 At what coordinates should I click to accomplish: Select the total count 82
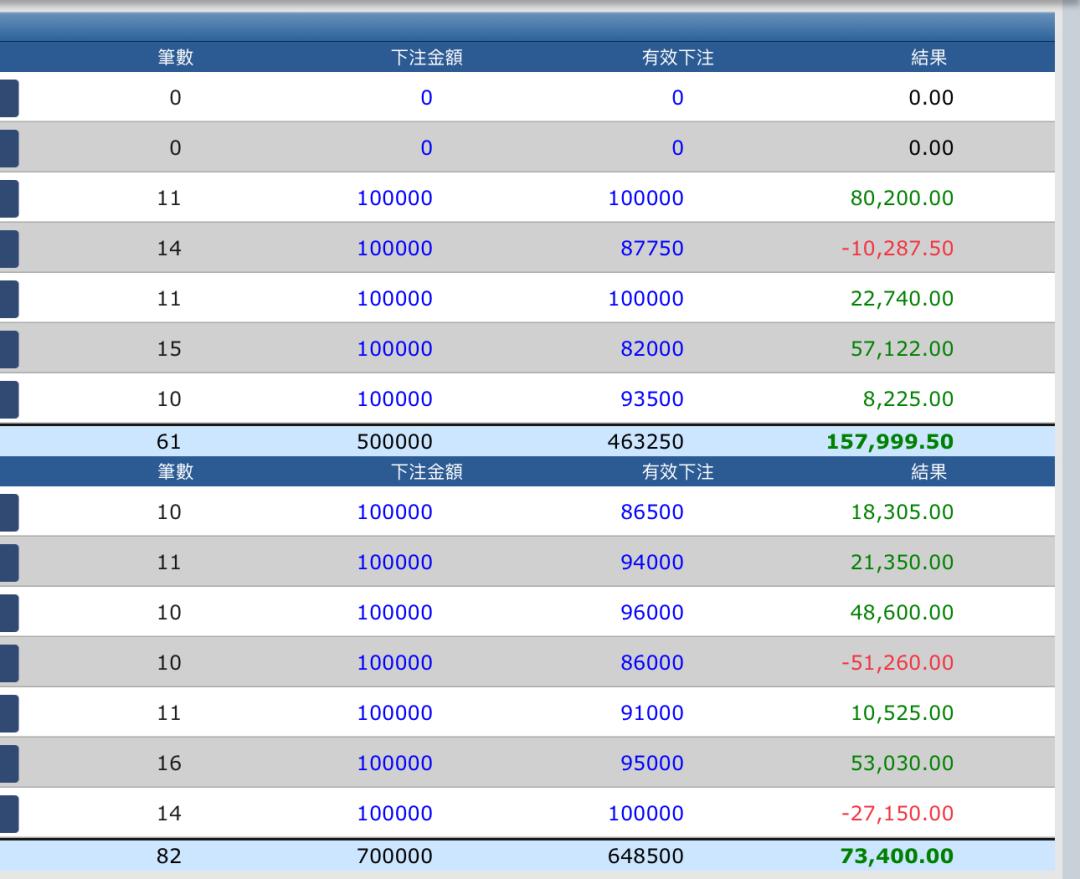(x=169, y=856)
